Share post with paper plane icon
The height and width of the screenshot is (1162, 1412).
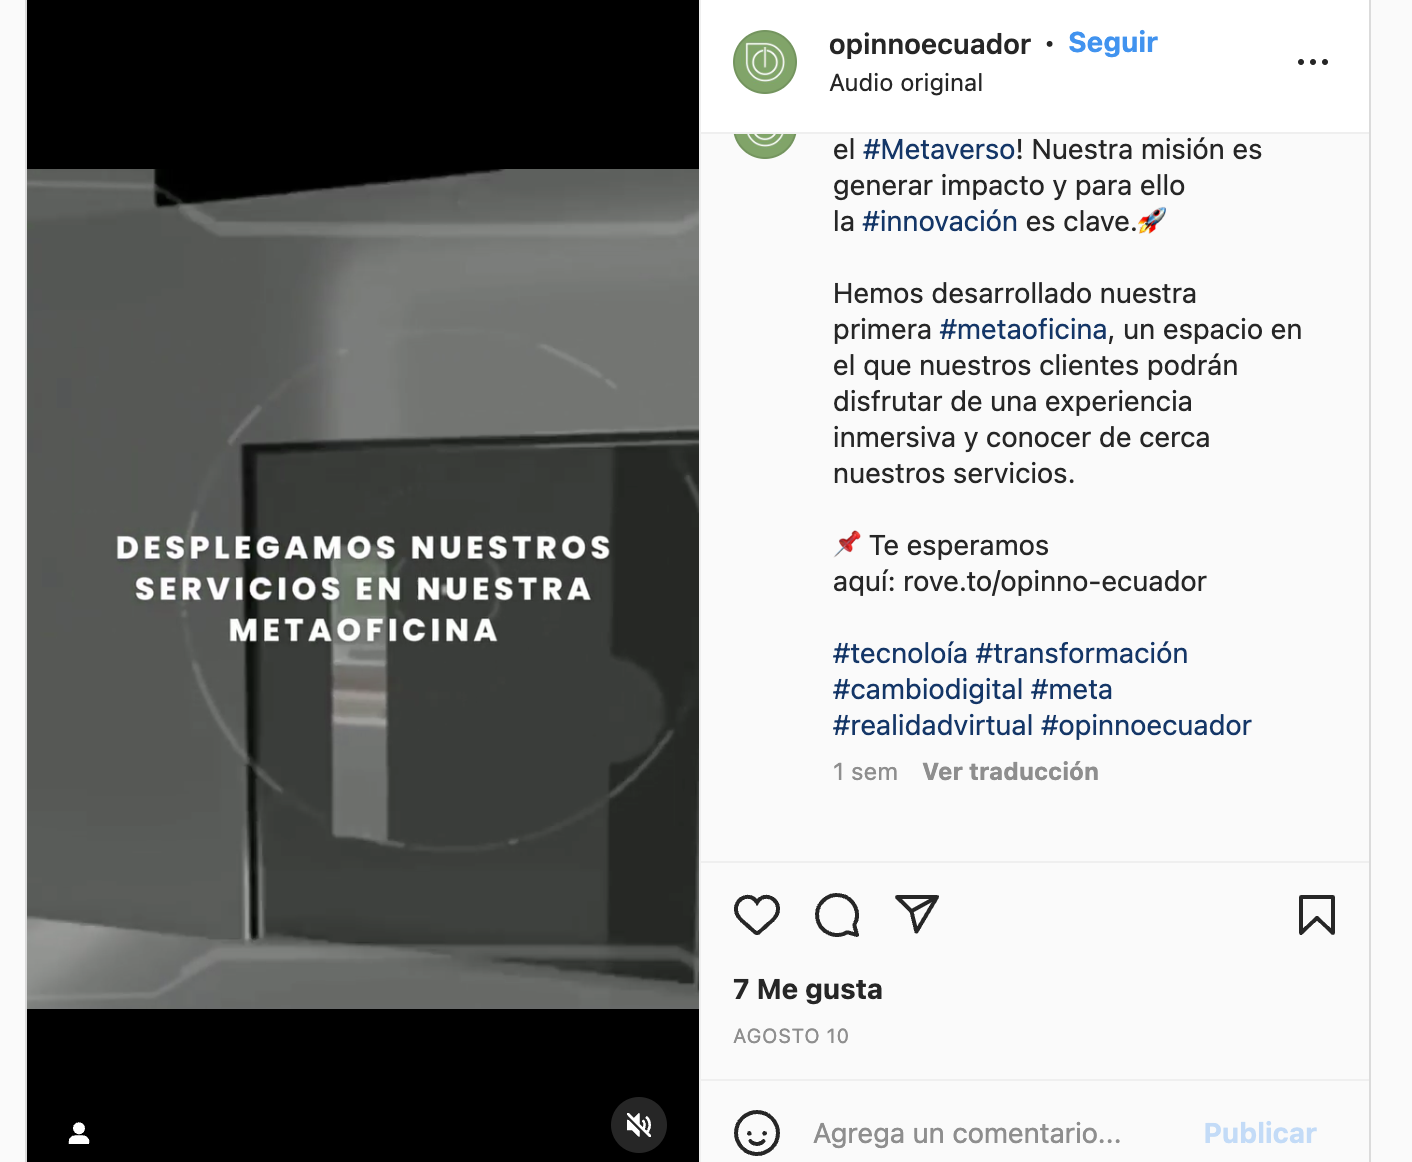[x=917, y=914]
